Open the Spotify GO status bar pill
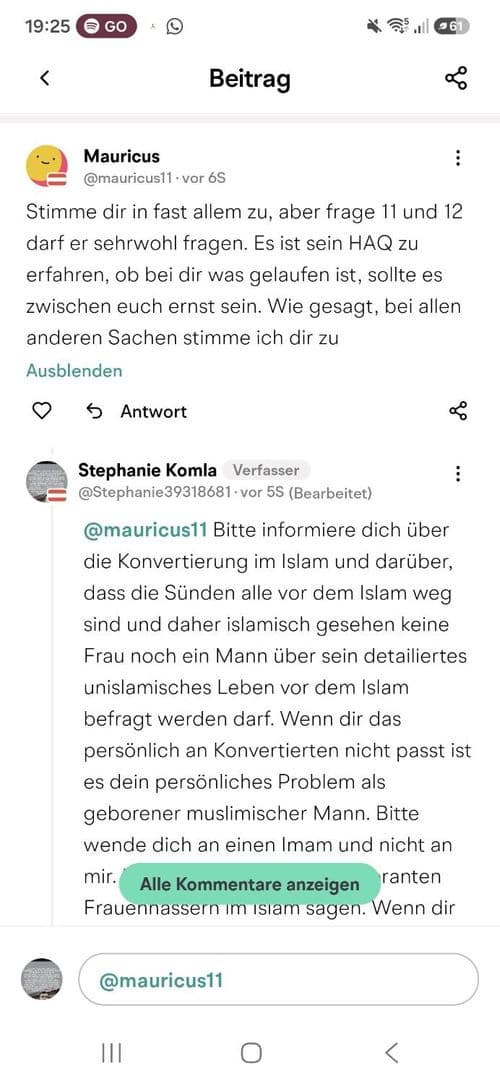This screenshot has height=1084, width=500. [x=107, y=26]
